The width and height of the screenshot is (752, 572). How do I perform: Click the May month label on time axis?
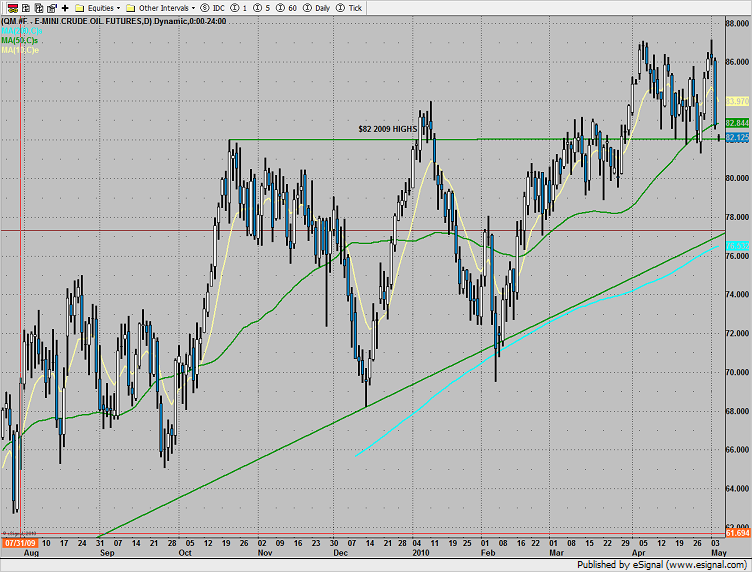point(719,553)
